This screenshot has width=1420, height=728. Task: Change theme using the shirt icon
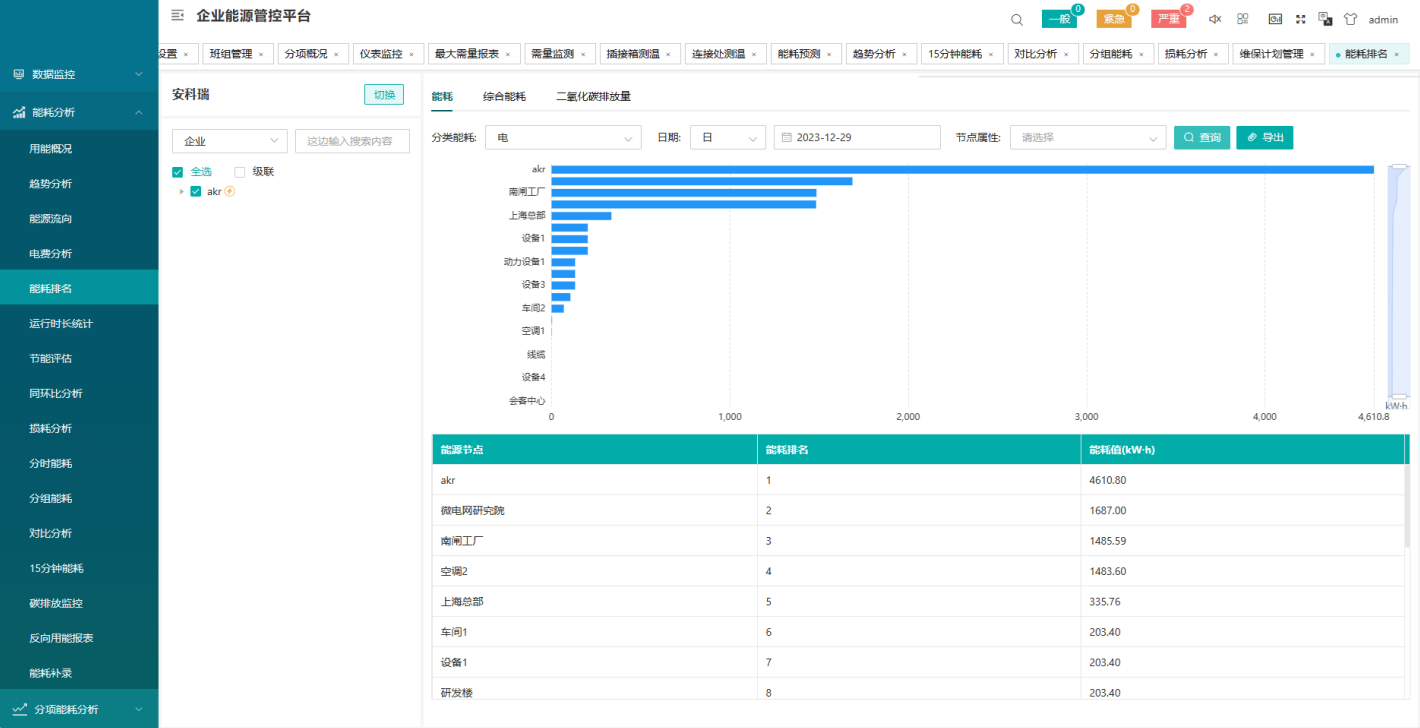(x=1351, y=19)
